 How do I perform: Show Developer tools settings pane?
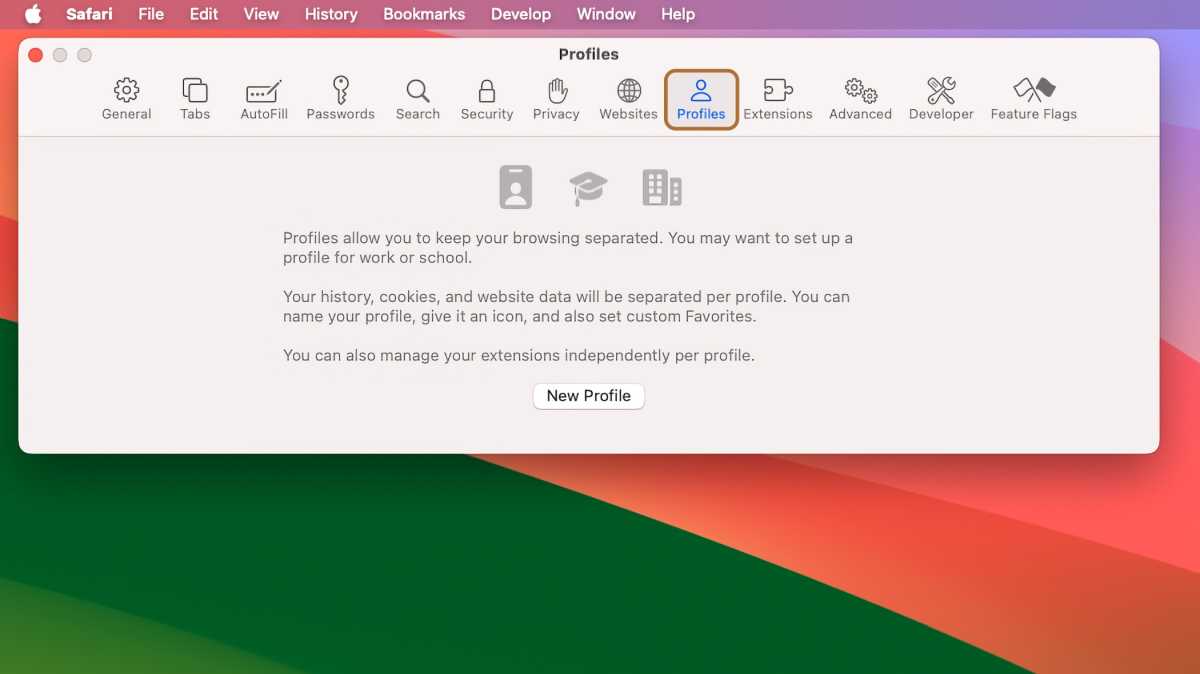tap(941, 99)
